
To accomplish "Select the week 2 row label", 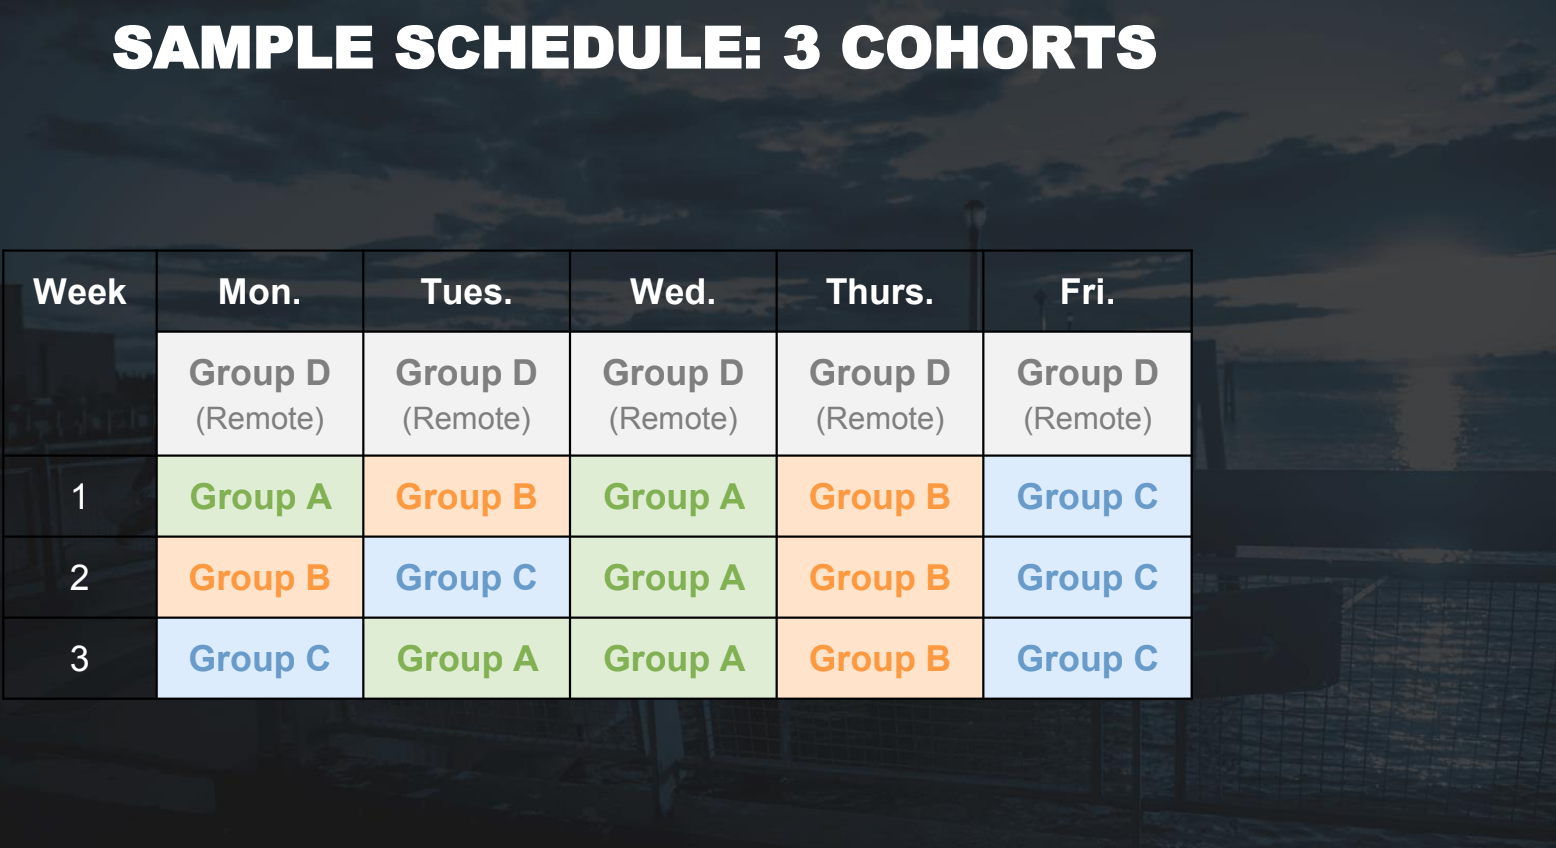I will [x=80, y=578].
